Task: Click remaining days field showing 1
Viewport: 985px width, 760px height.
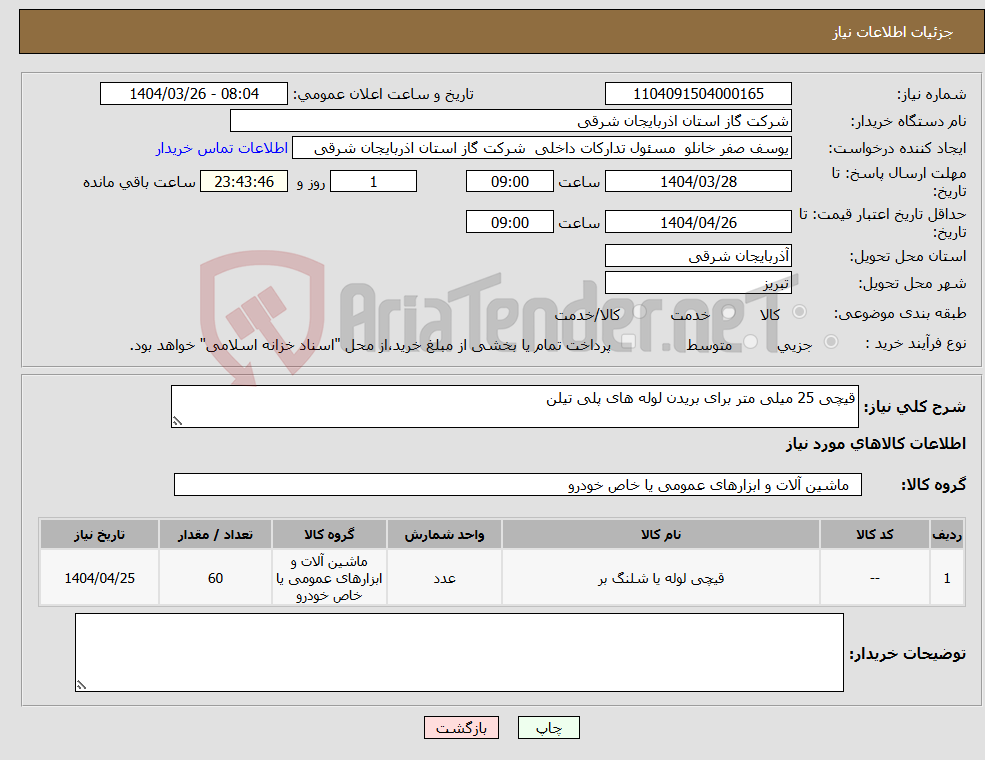Action: [373, 182]
